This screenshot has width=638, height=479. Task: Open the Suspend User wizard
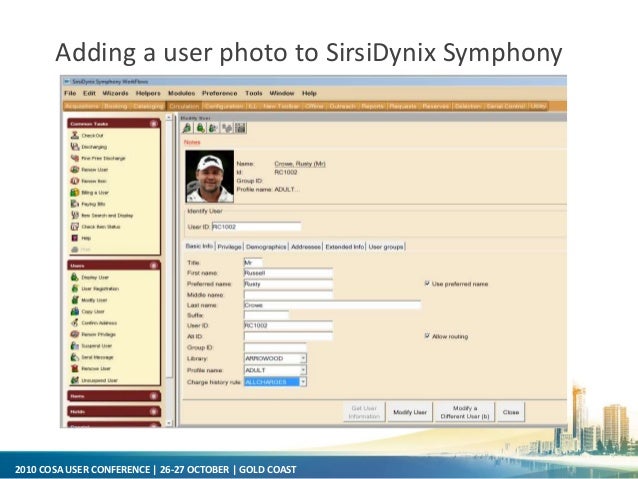click(92, 346)
